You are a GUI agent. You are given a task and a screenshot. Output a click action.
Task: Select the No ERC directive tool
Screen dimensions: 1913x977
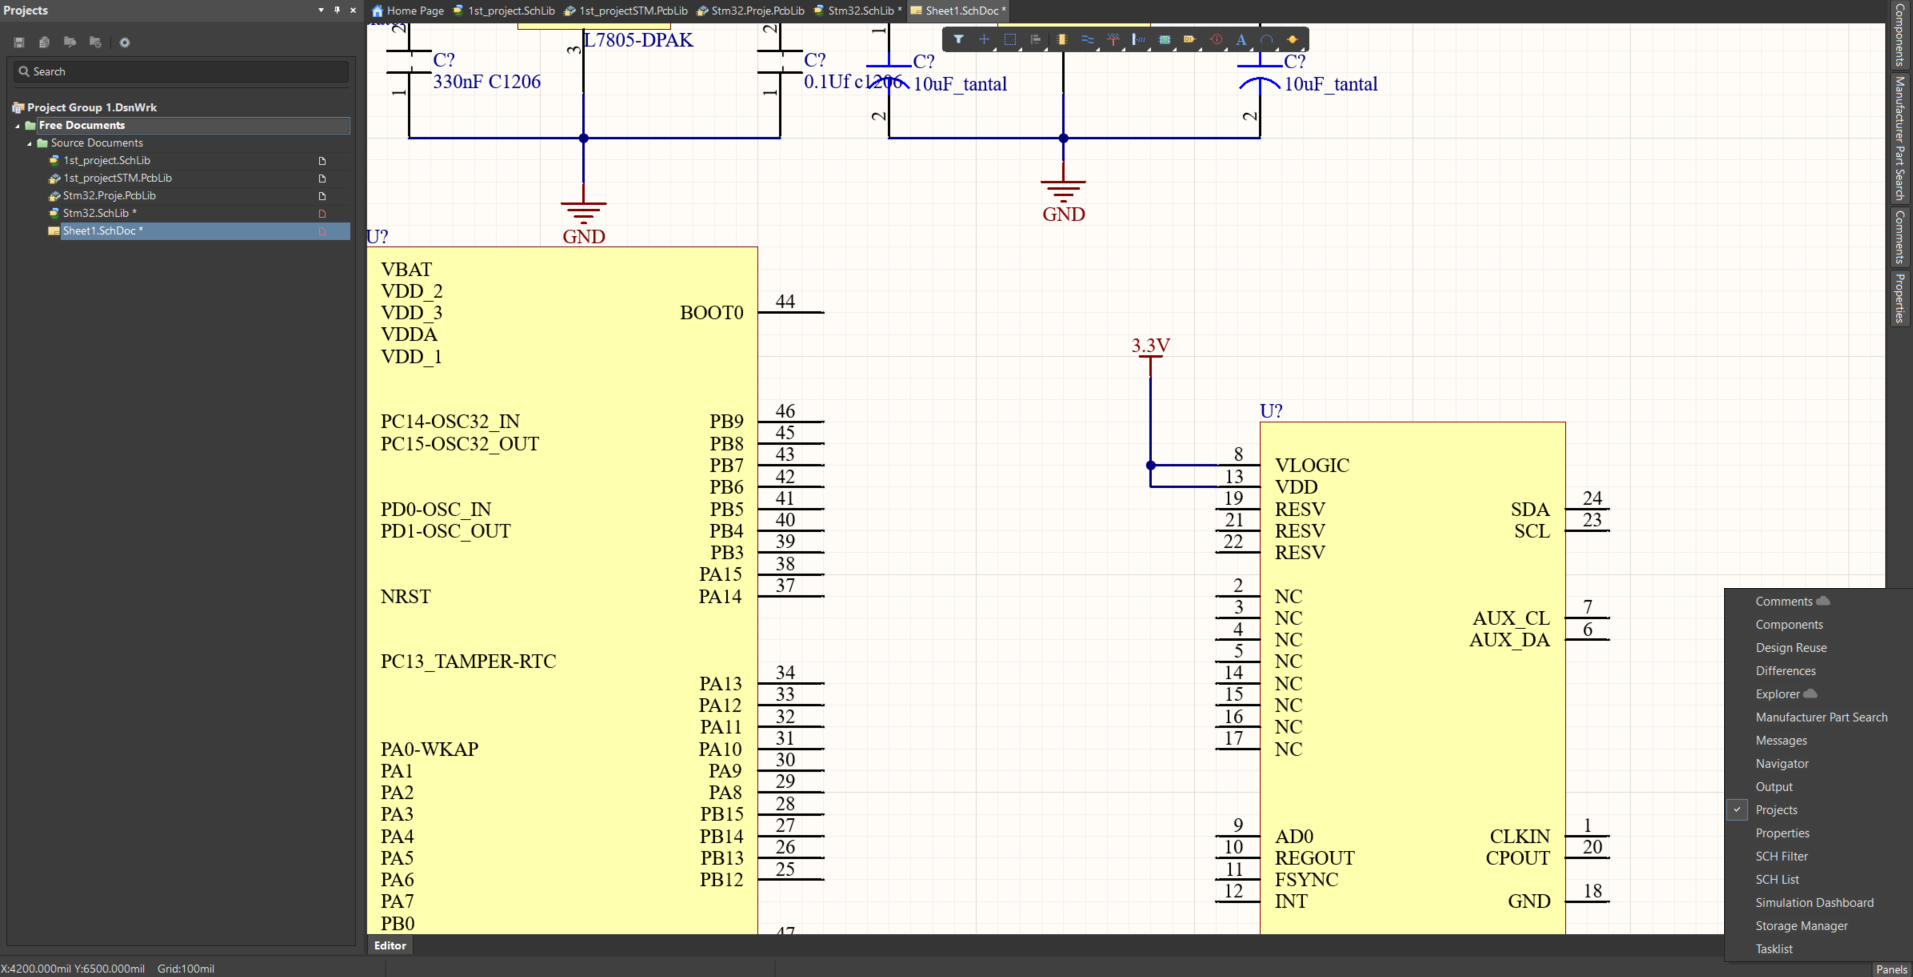pyautogui.click(x=1217, y=40)
